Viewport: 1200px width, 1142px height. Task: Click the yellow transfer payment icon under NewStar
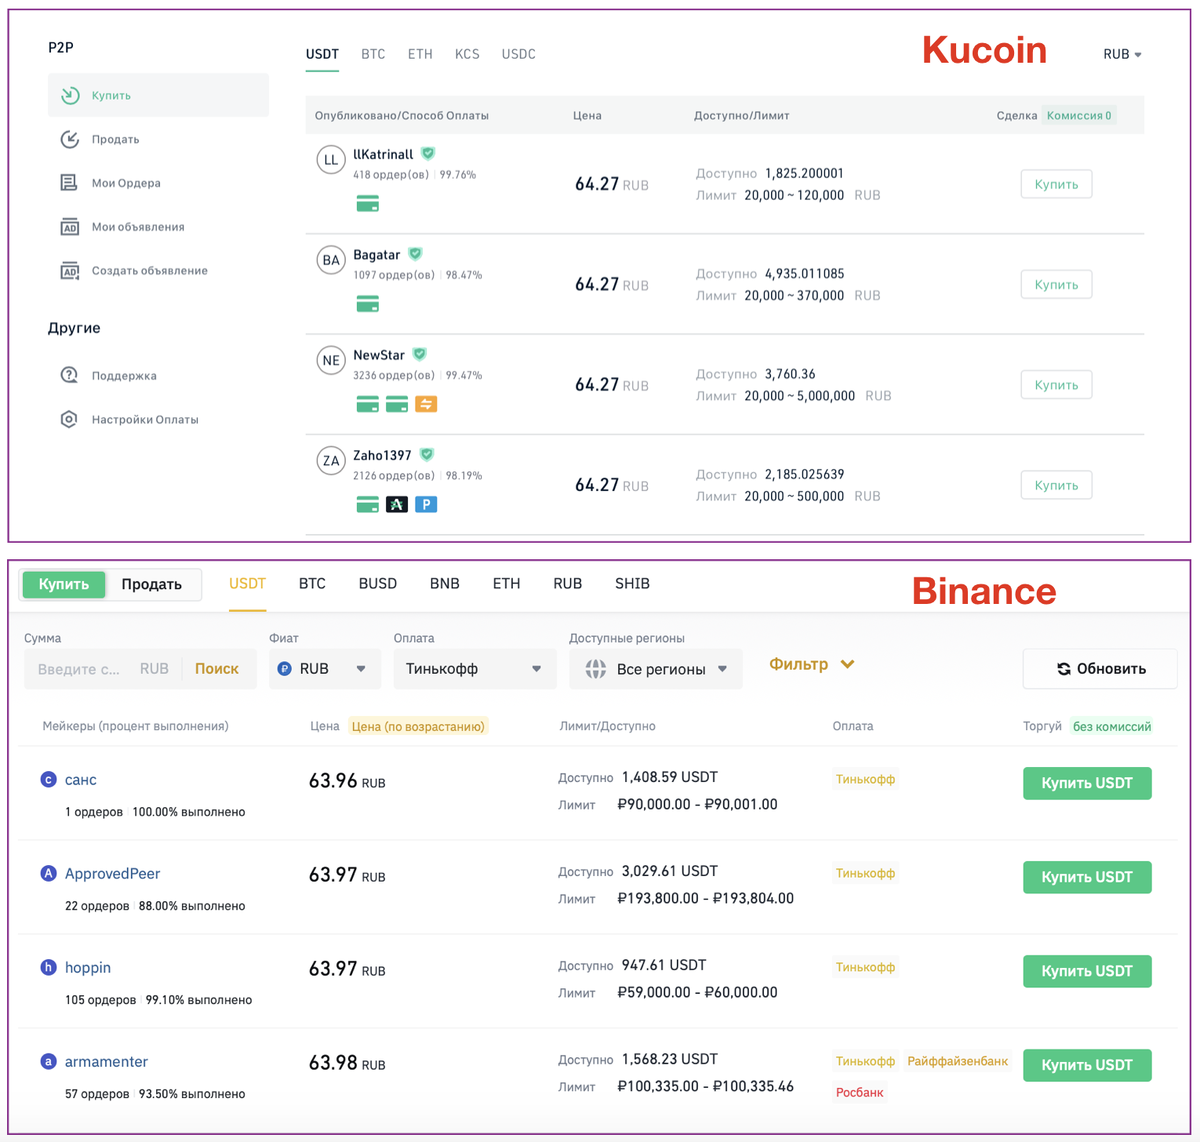point(426,404)
